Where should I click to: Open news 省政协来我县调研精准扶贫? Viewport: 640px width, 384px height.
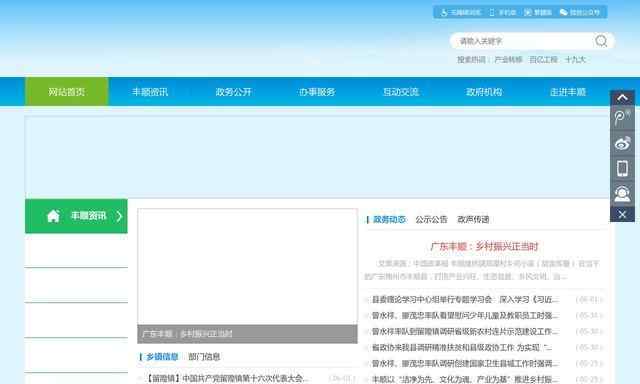tap(462, 348)
